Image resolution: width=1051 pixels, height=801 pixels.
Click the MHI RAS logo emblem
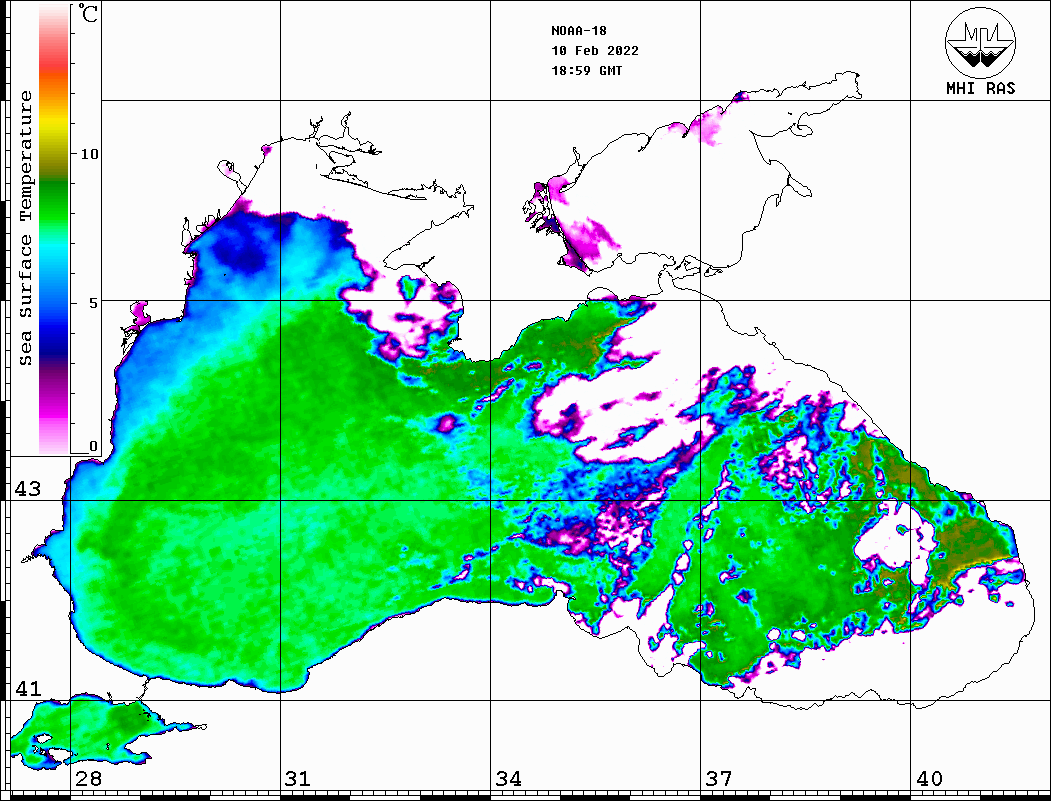click(x=981, y=42)
